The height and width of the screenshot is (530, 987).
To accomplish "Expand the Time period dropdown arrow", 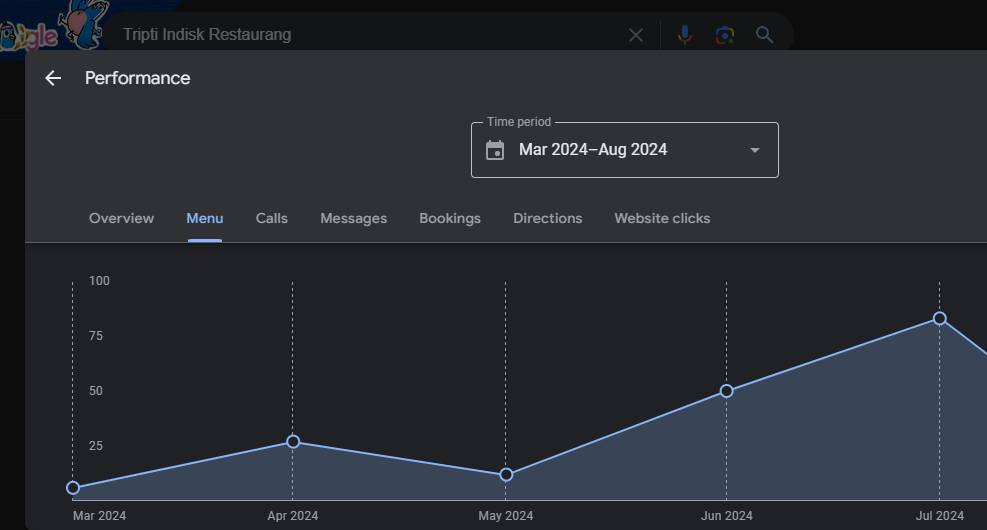I will [755, 150].
